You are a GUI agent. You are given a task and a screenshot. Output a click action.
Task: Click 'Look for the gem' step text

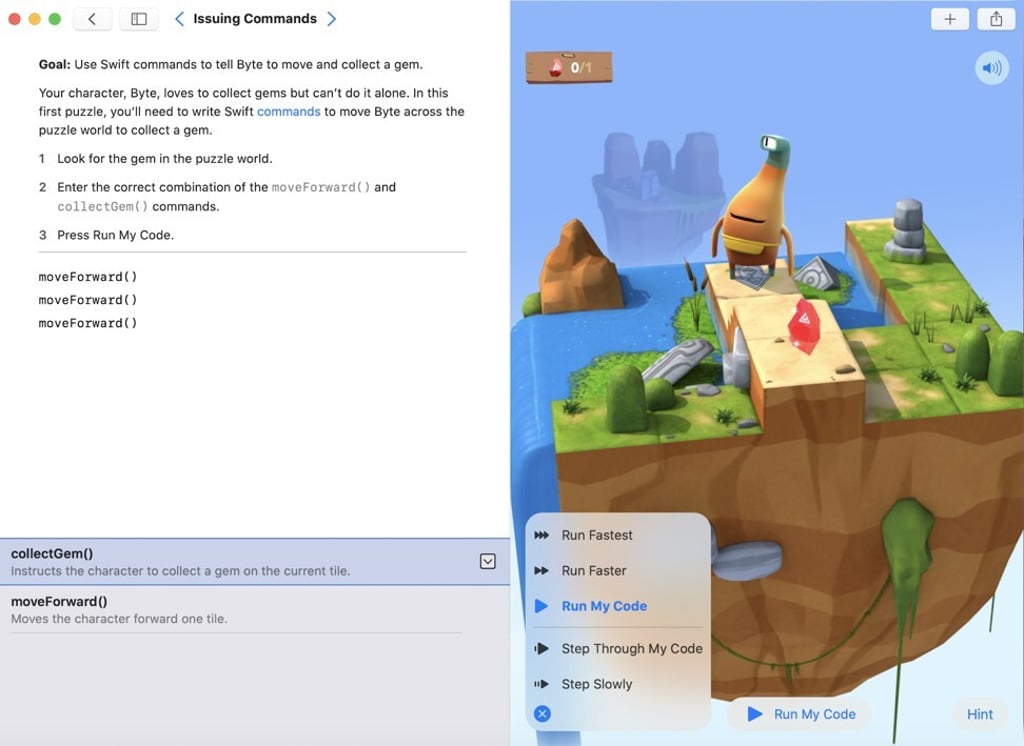coord(165,159)
